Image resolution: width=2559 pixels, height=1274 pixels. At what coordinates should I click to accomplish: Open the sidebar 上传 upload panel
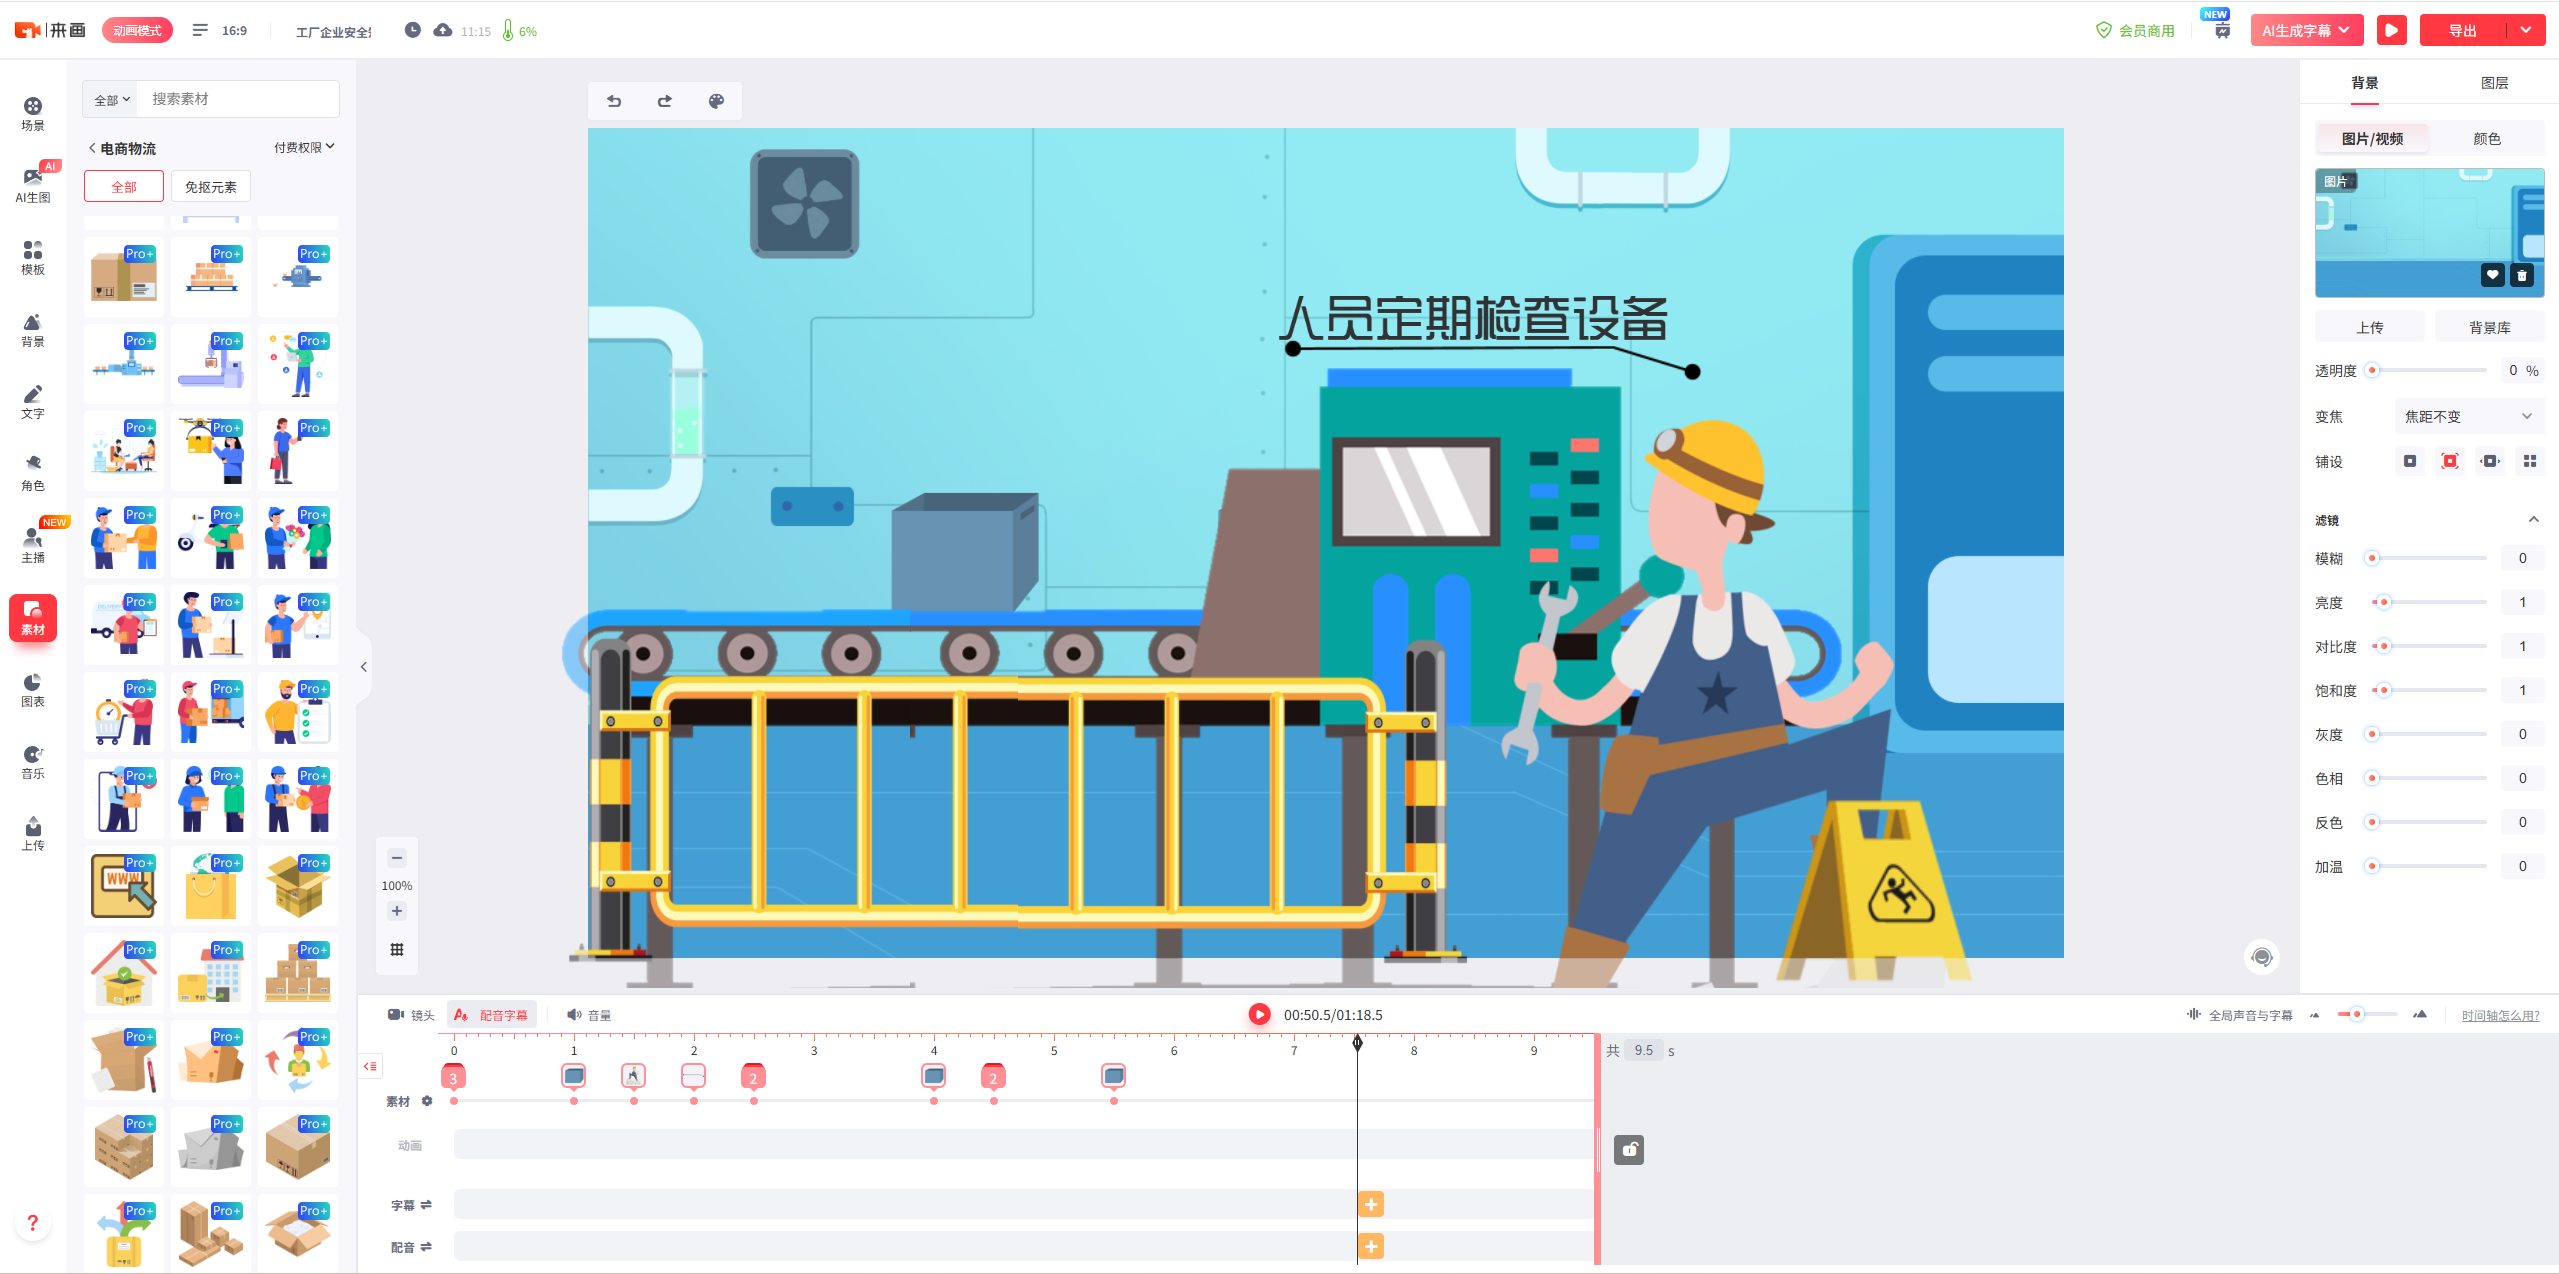pos(33,834)
